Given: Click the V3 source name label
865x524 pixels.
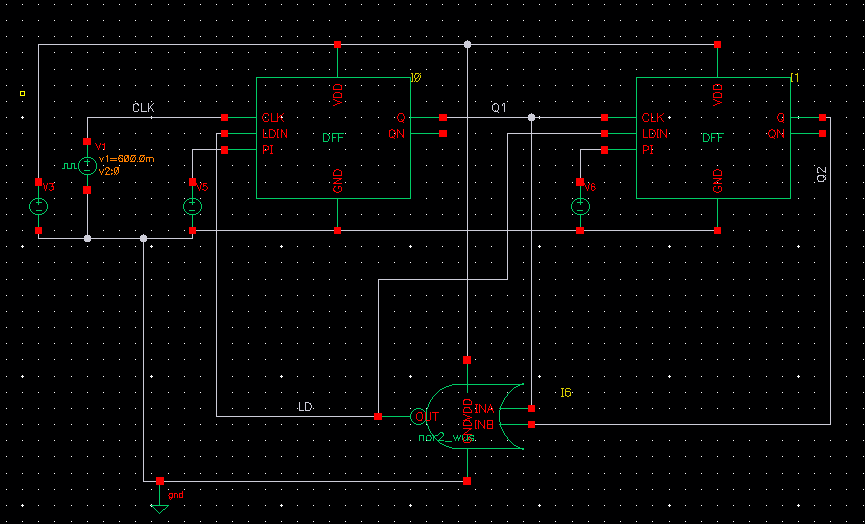Looking at the screenshot, I should [49, 187].
